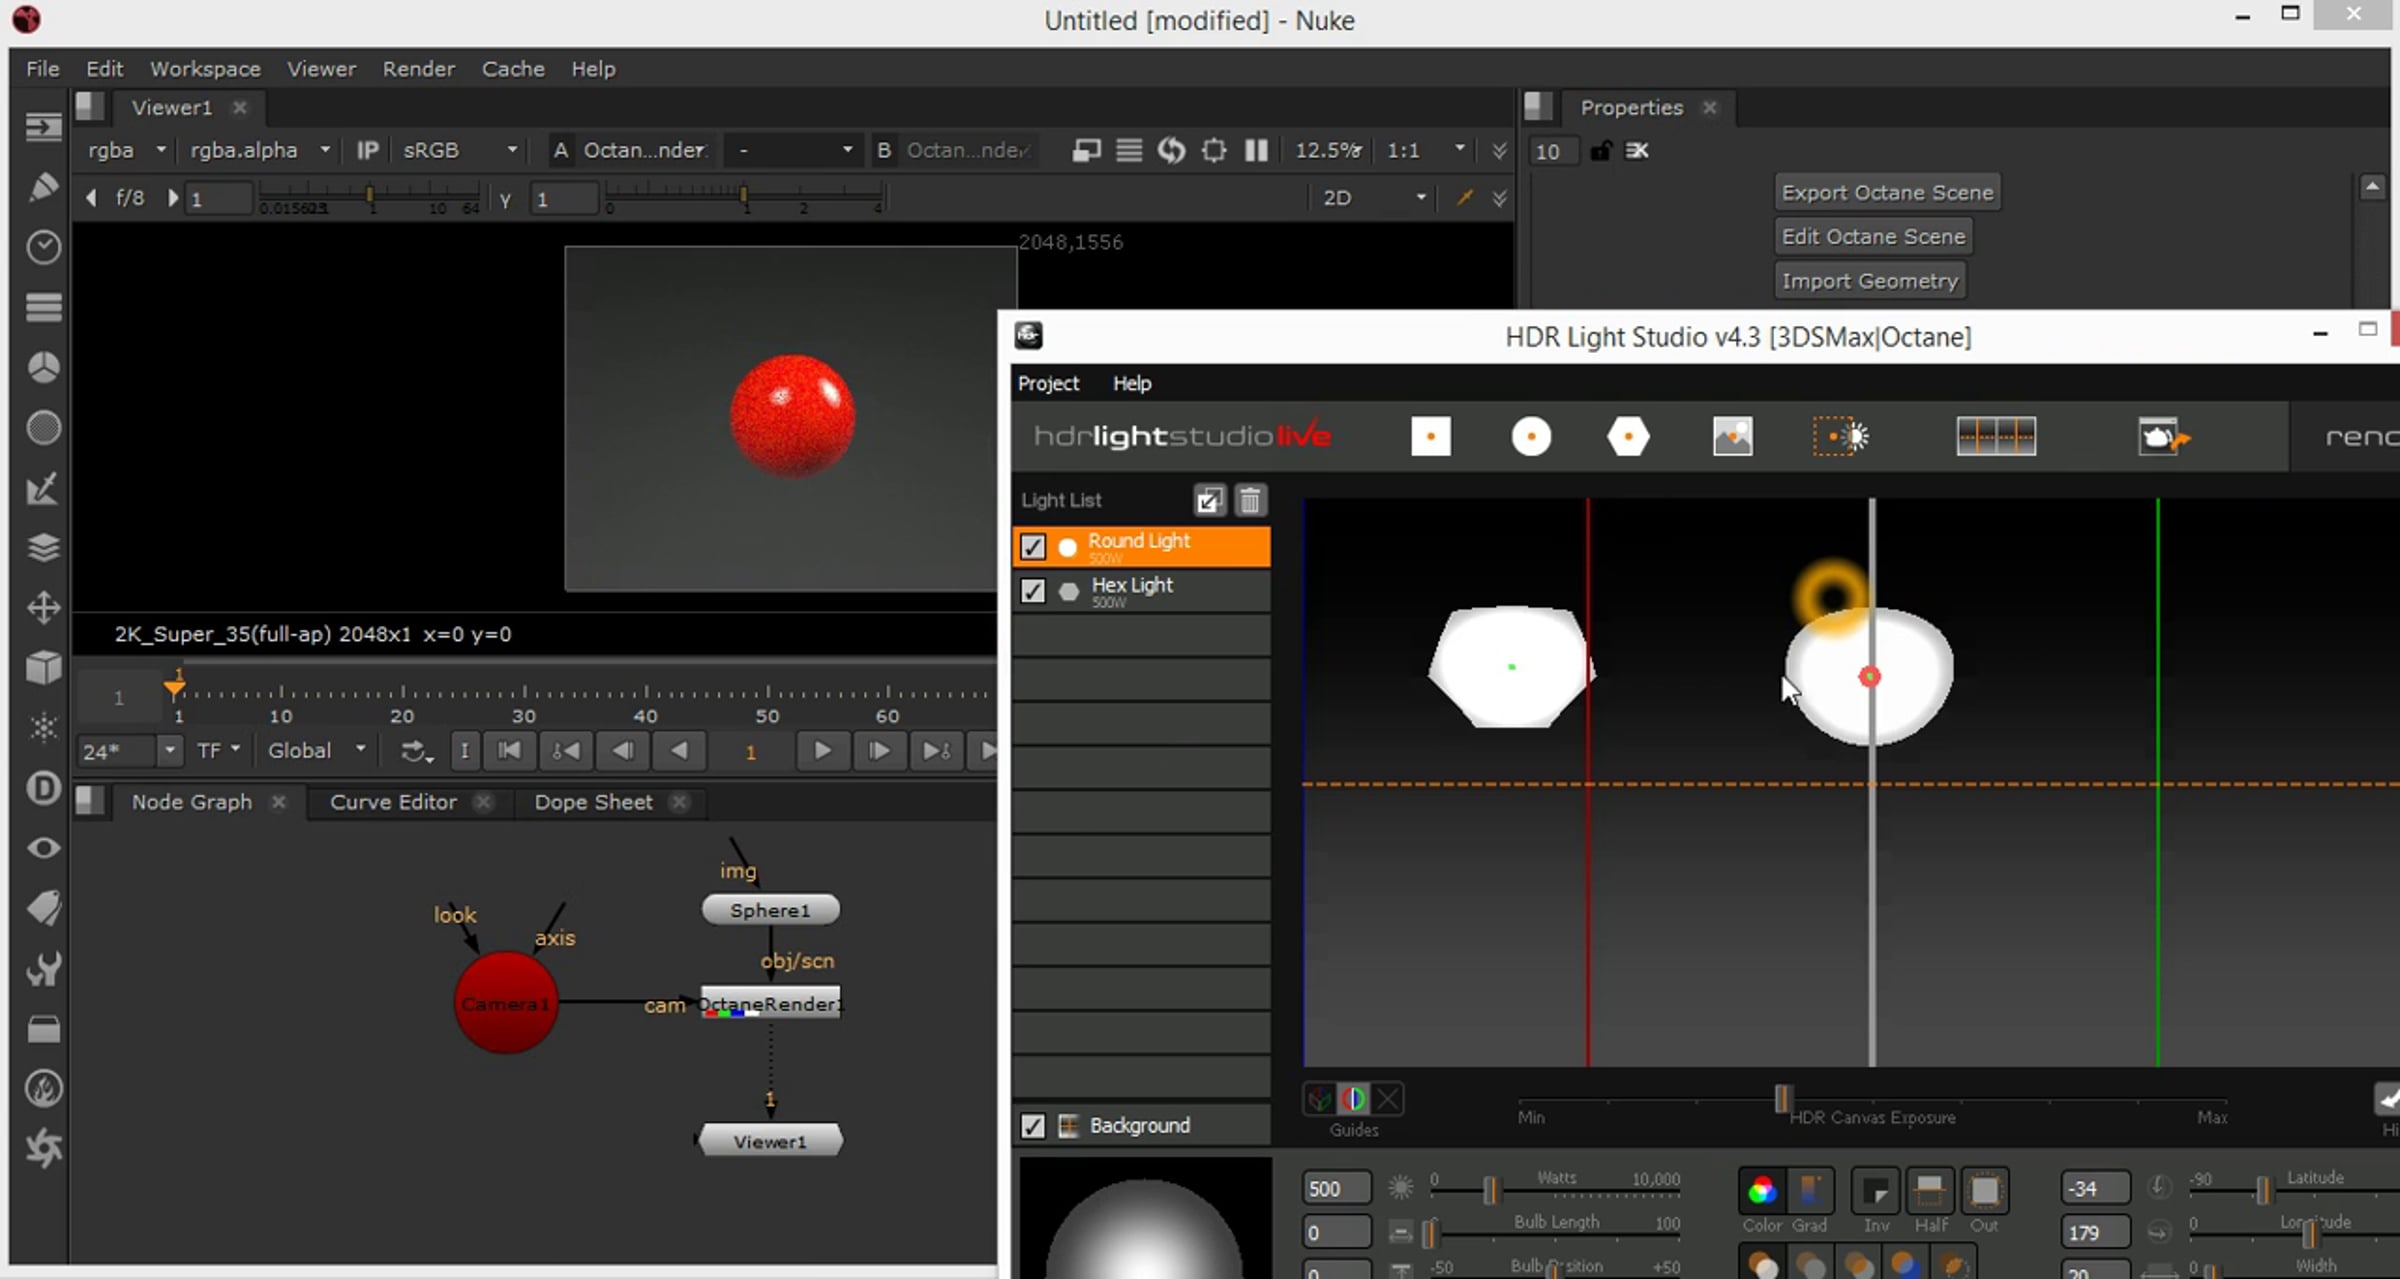
Task: Clear all panels in Properties bin
Action: (1637, 151)
